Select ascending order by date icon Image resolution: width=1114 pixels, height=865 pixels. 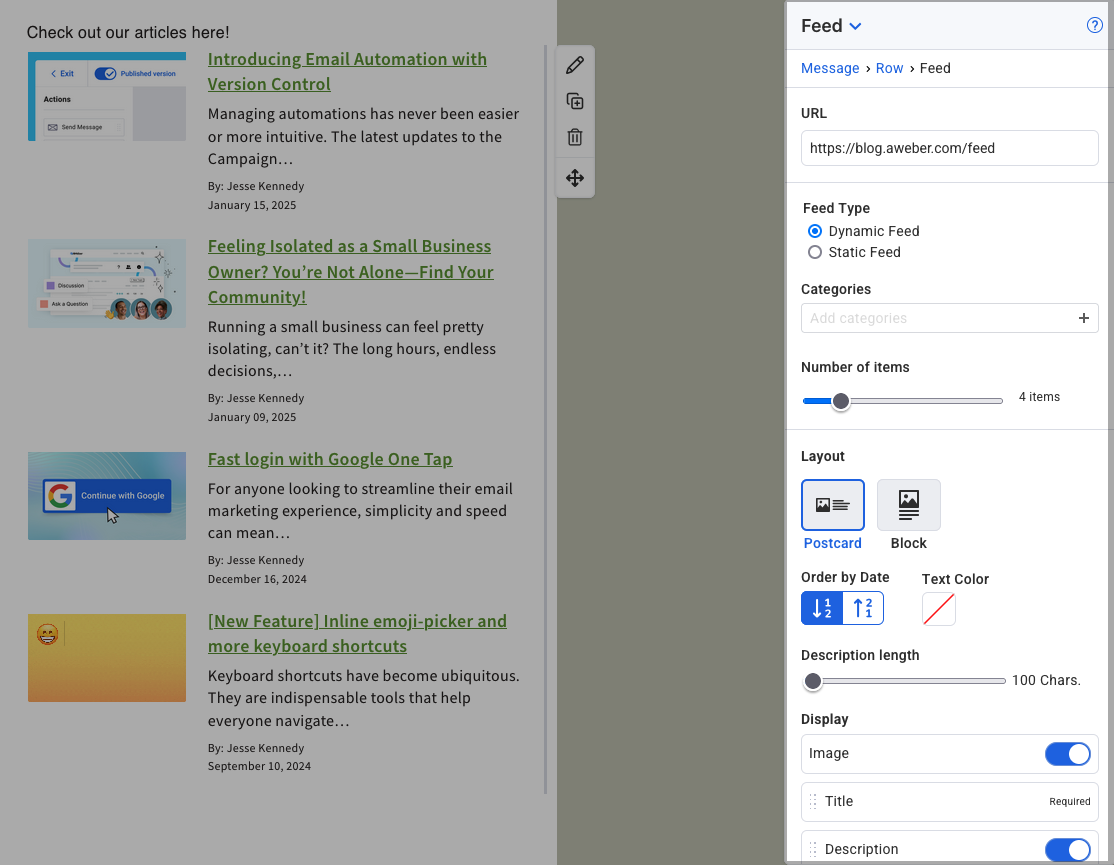pyautogui.click(x=863, y=607)
